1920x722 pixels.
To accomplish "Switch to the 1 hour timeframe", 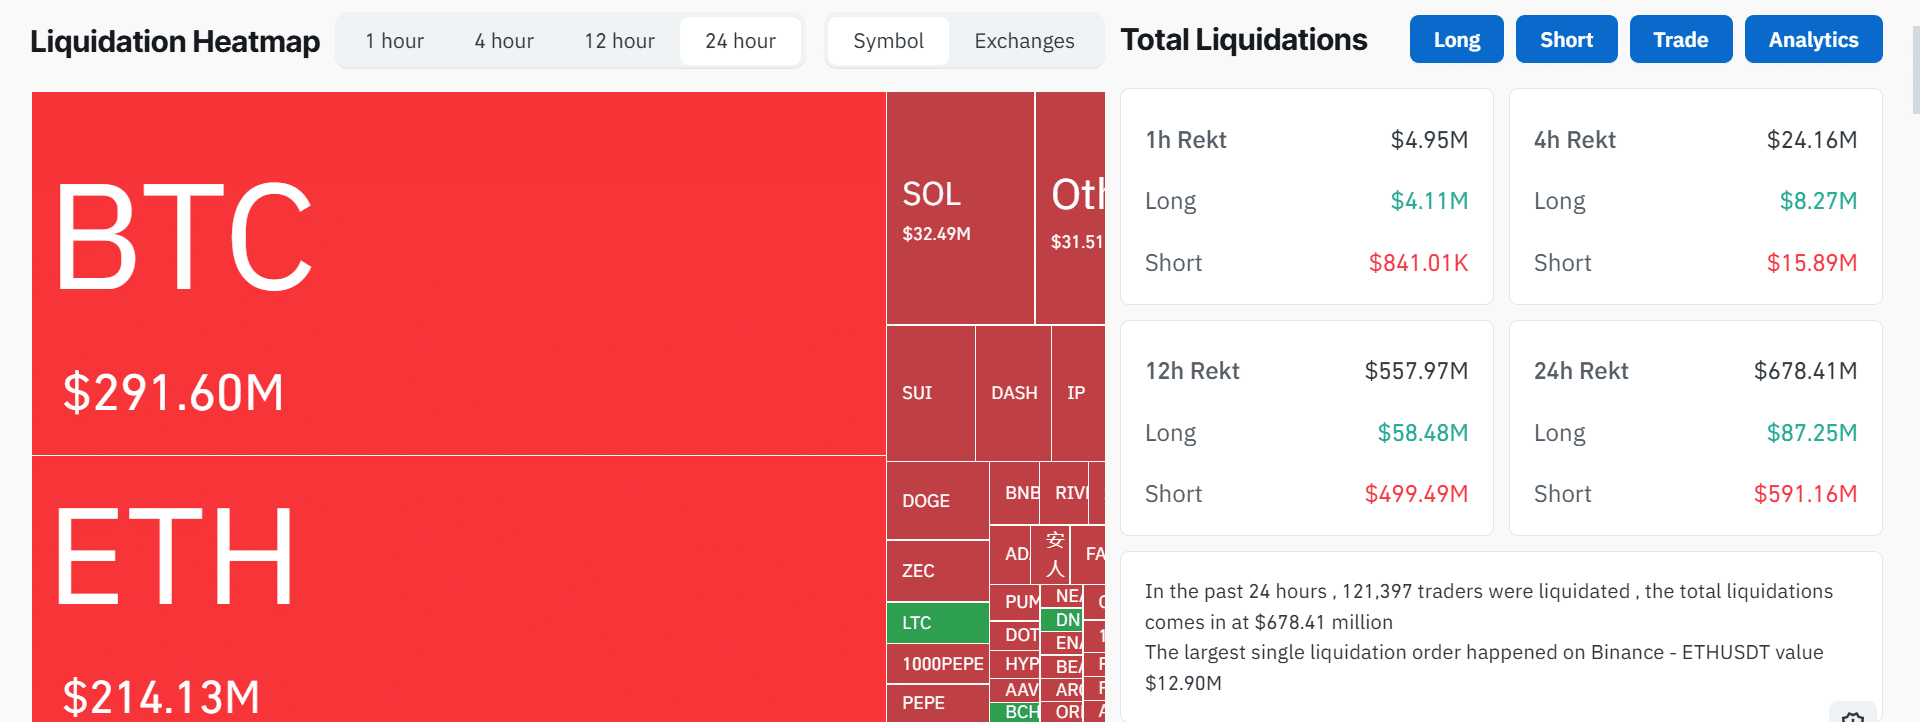I will (395, 41).
